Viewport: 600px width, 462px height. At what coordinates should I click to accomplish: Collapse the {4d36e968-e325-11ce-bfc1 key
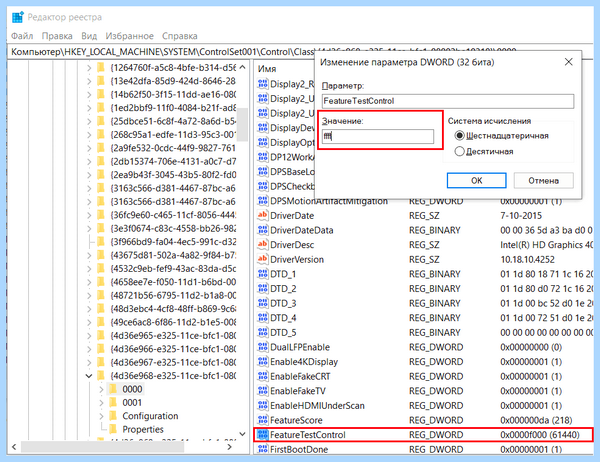coord(89,376)
